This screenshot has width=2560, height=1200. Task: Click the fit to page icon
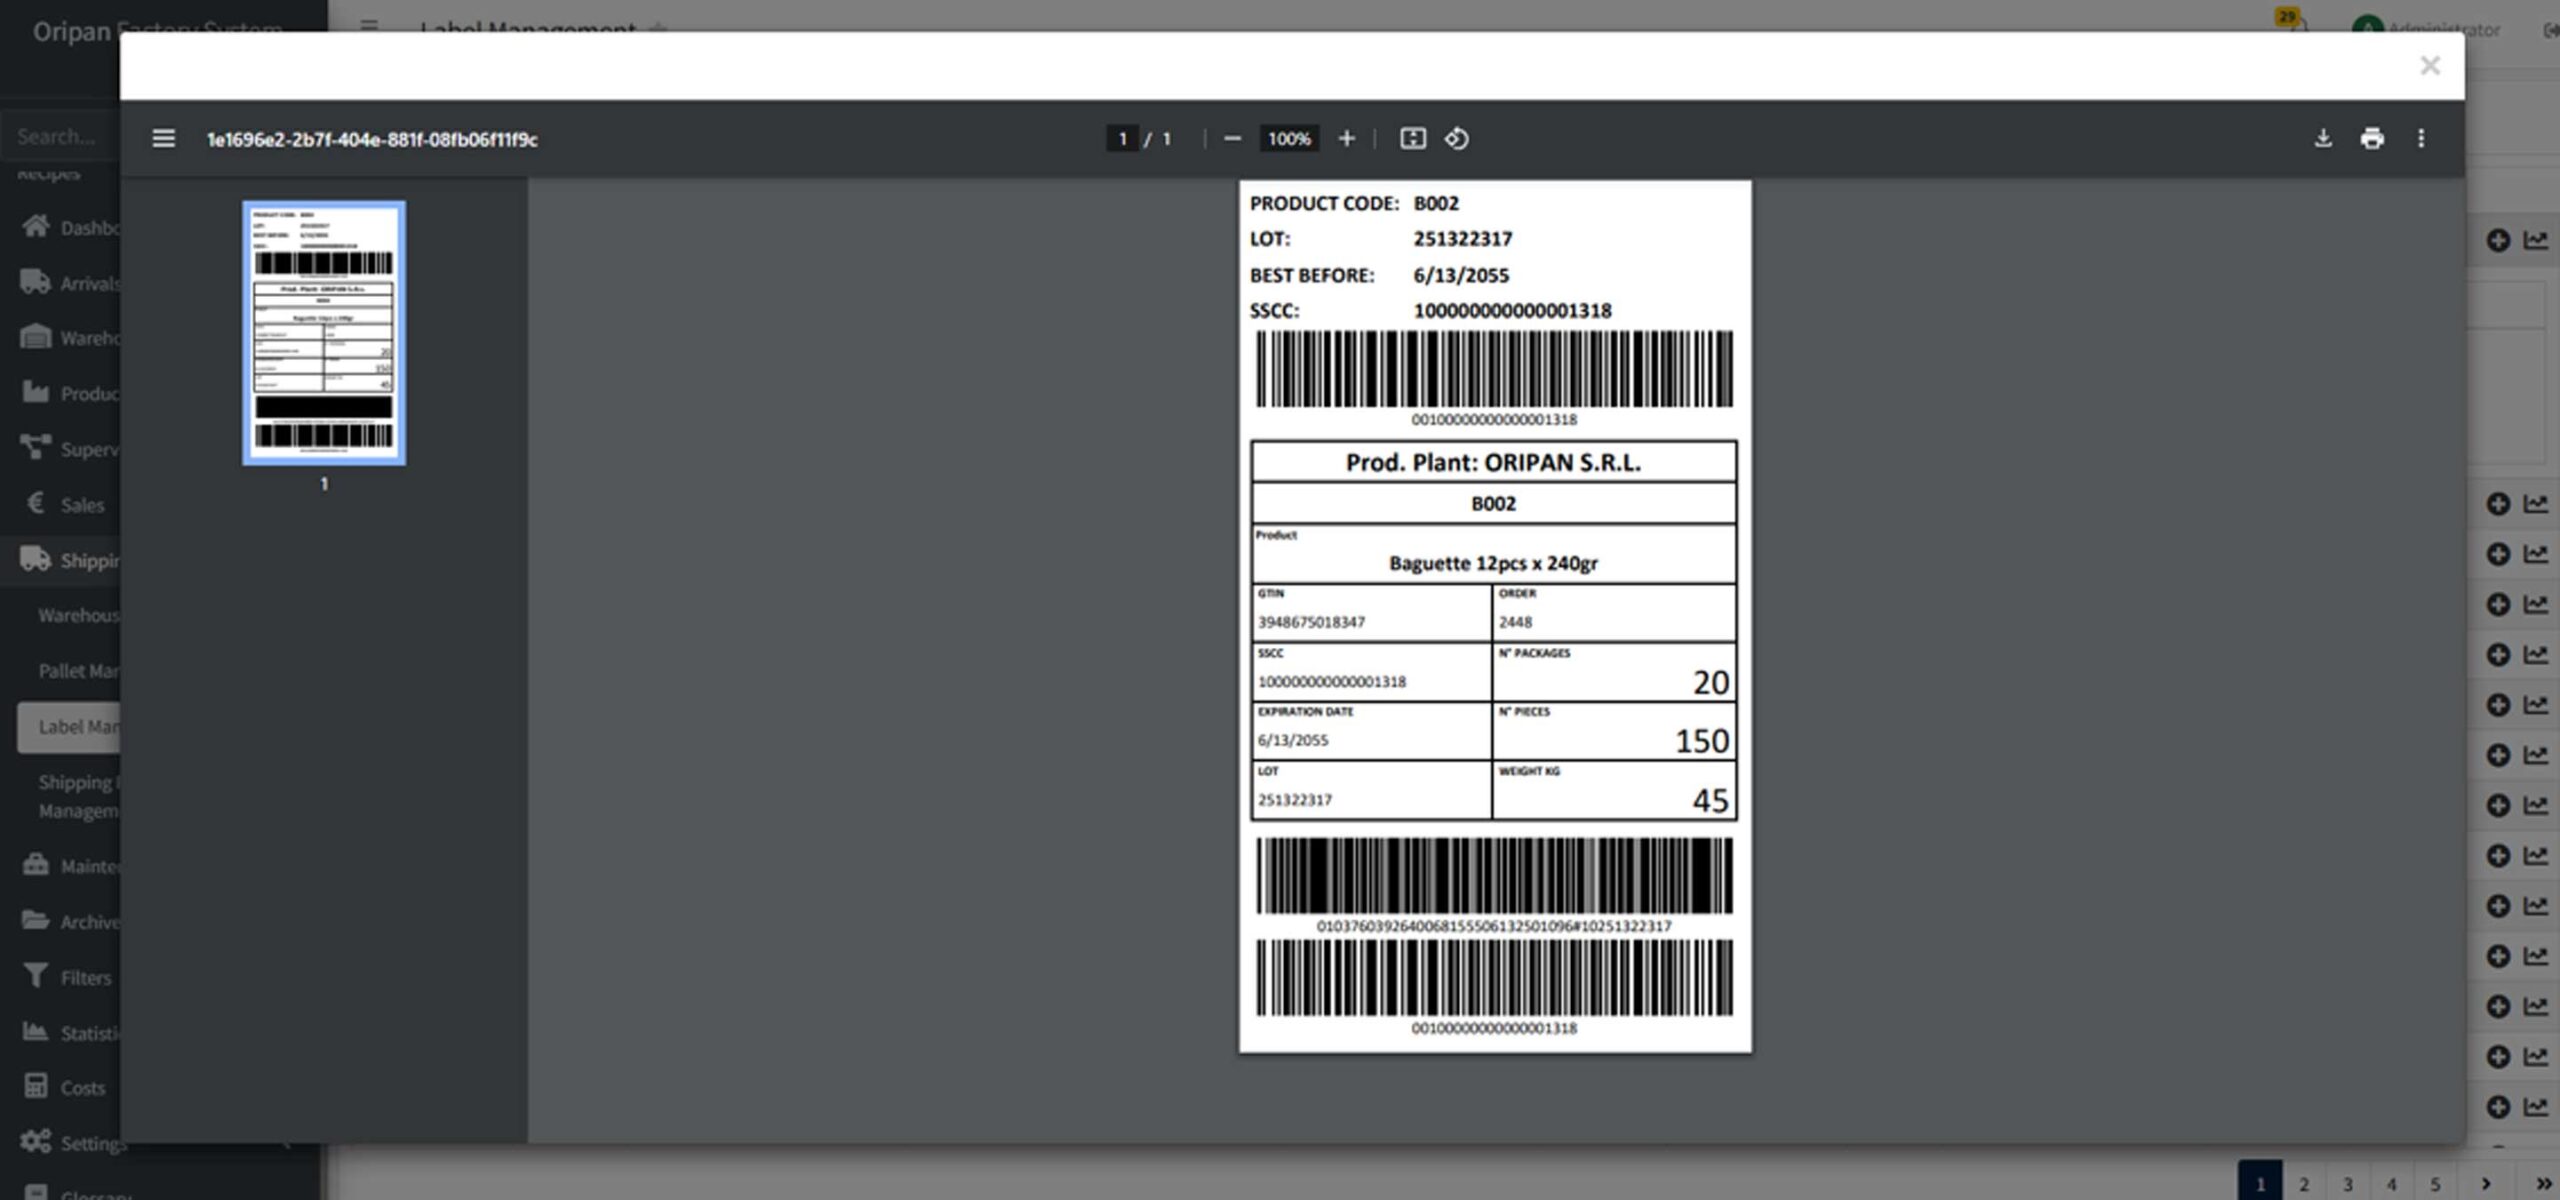coord(1412,138)
